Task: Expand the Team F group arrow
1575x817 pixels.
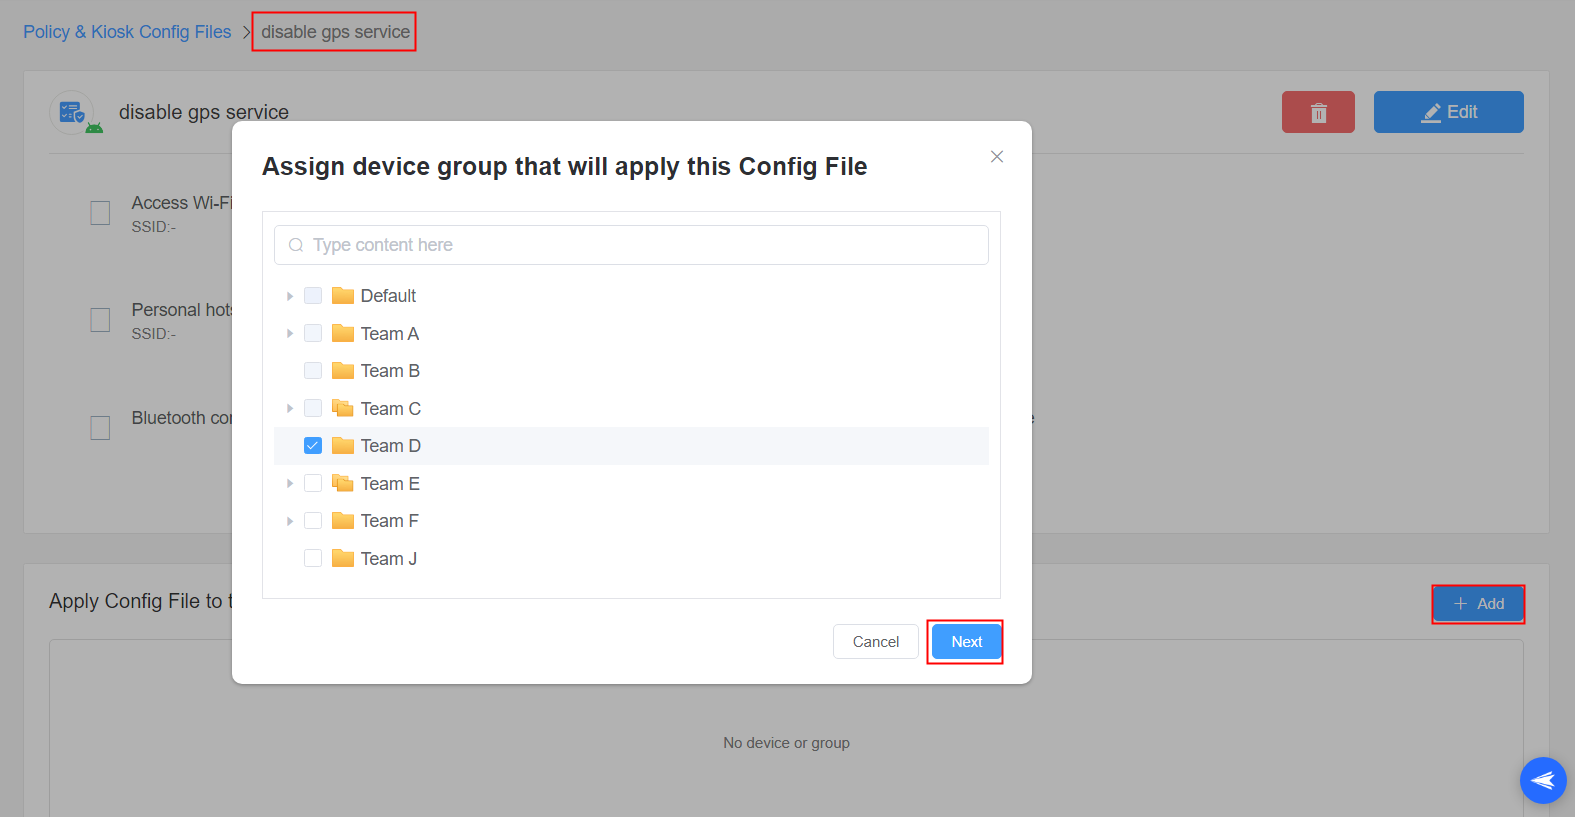Action: 290,521
